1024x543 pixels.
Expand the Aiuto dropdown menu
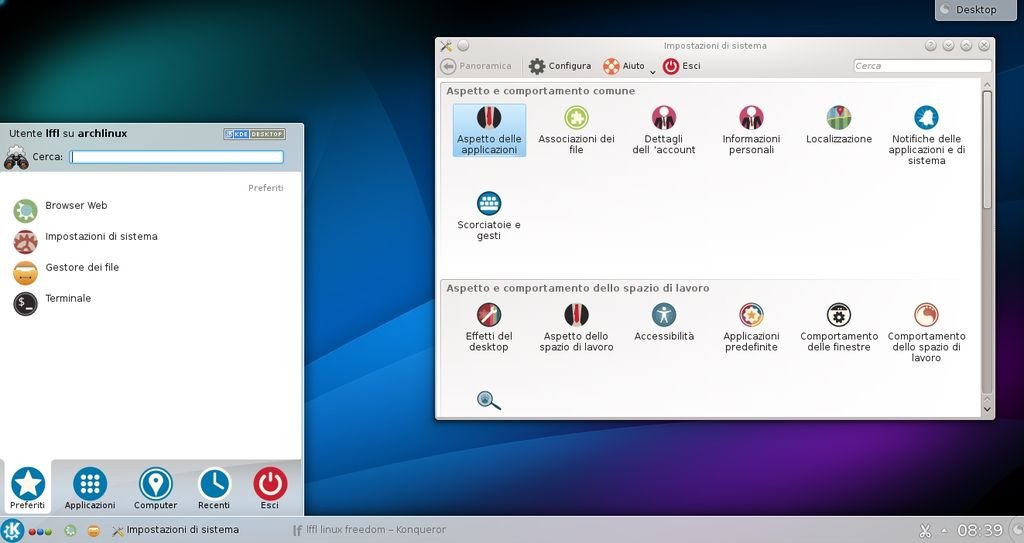(653, 70)
